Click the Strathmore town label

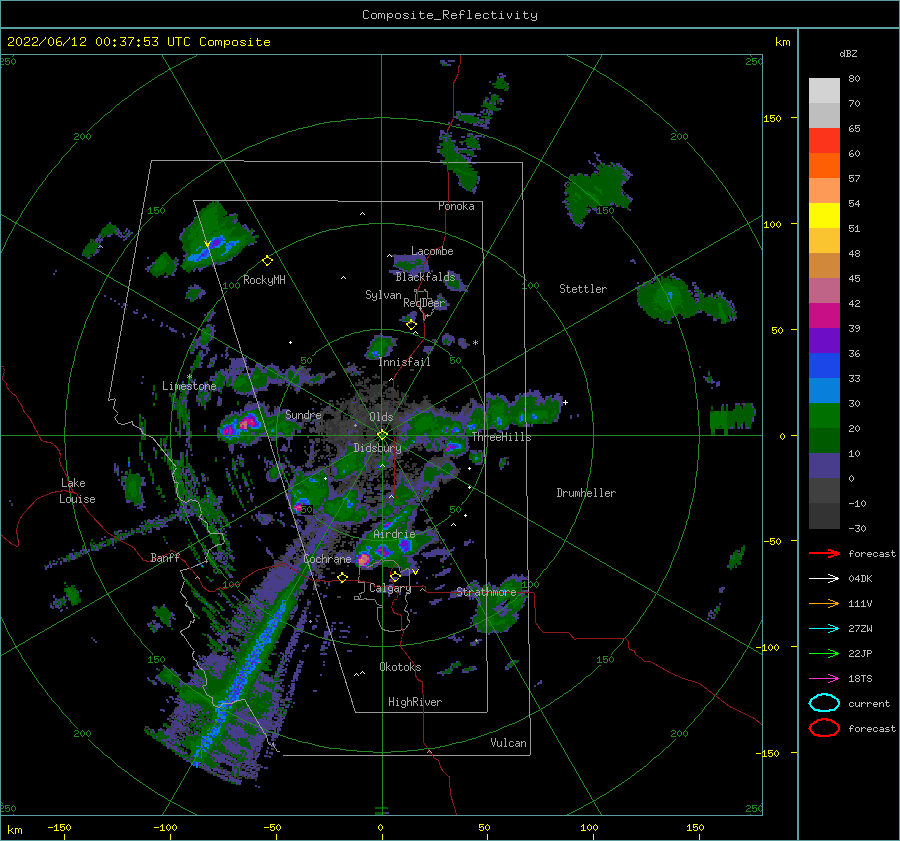coord(486,592)
